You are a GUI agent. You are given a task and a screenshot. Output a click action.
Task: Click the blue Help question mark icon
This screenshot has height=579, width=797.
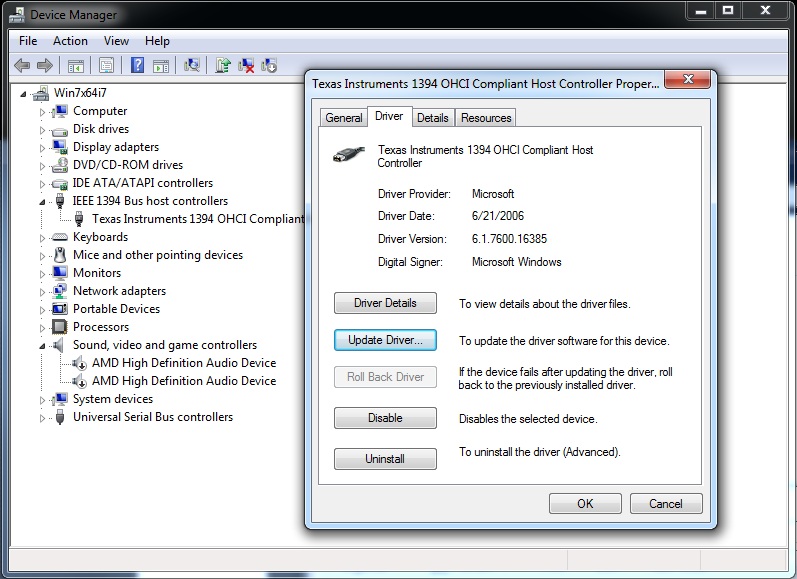pyautogui.click(x=137, y=65)
